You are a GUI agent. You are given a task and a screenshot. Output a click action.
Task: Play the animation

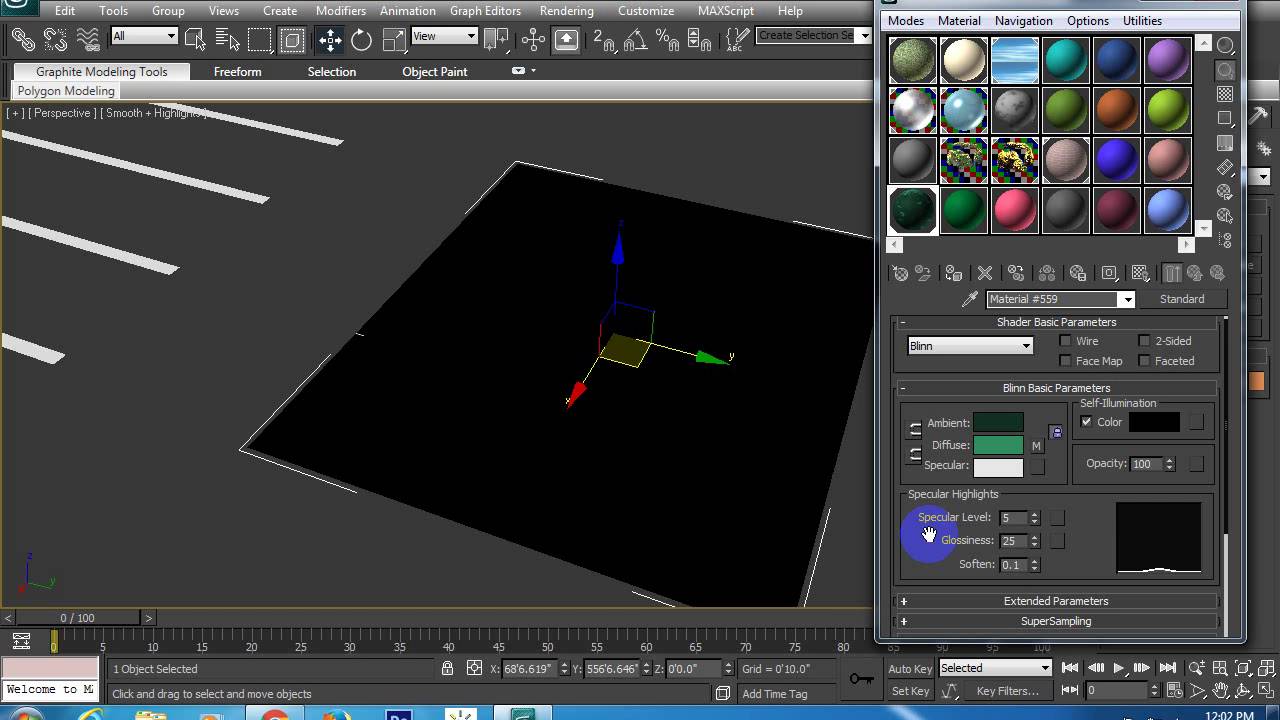tap(1119, 668)
